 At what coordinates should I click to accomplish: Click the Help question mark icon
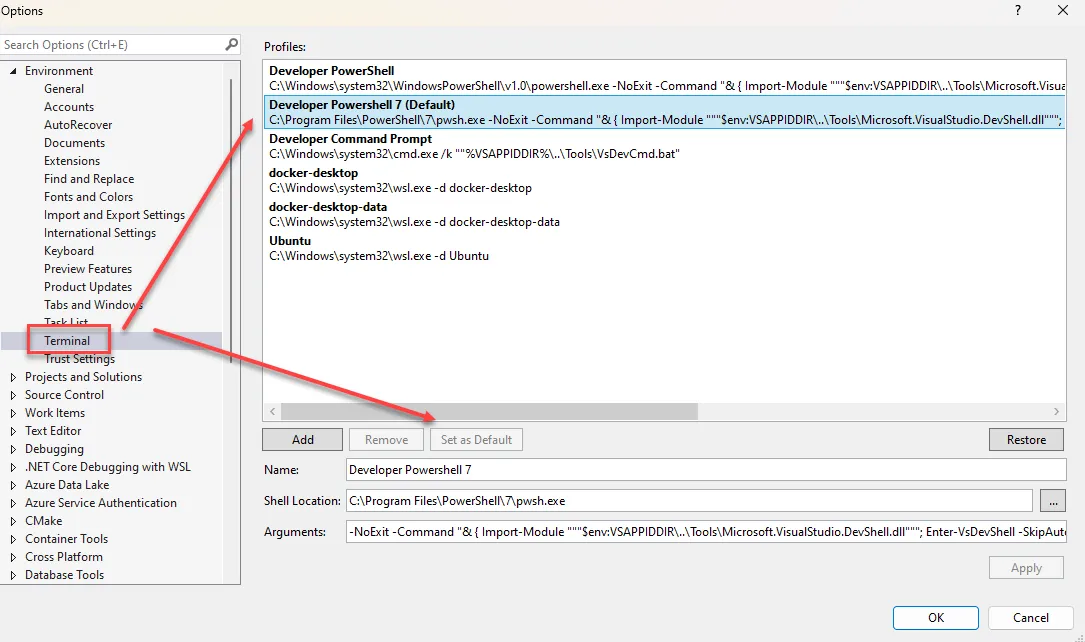coord(1017,10)
